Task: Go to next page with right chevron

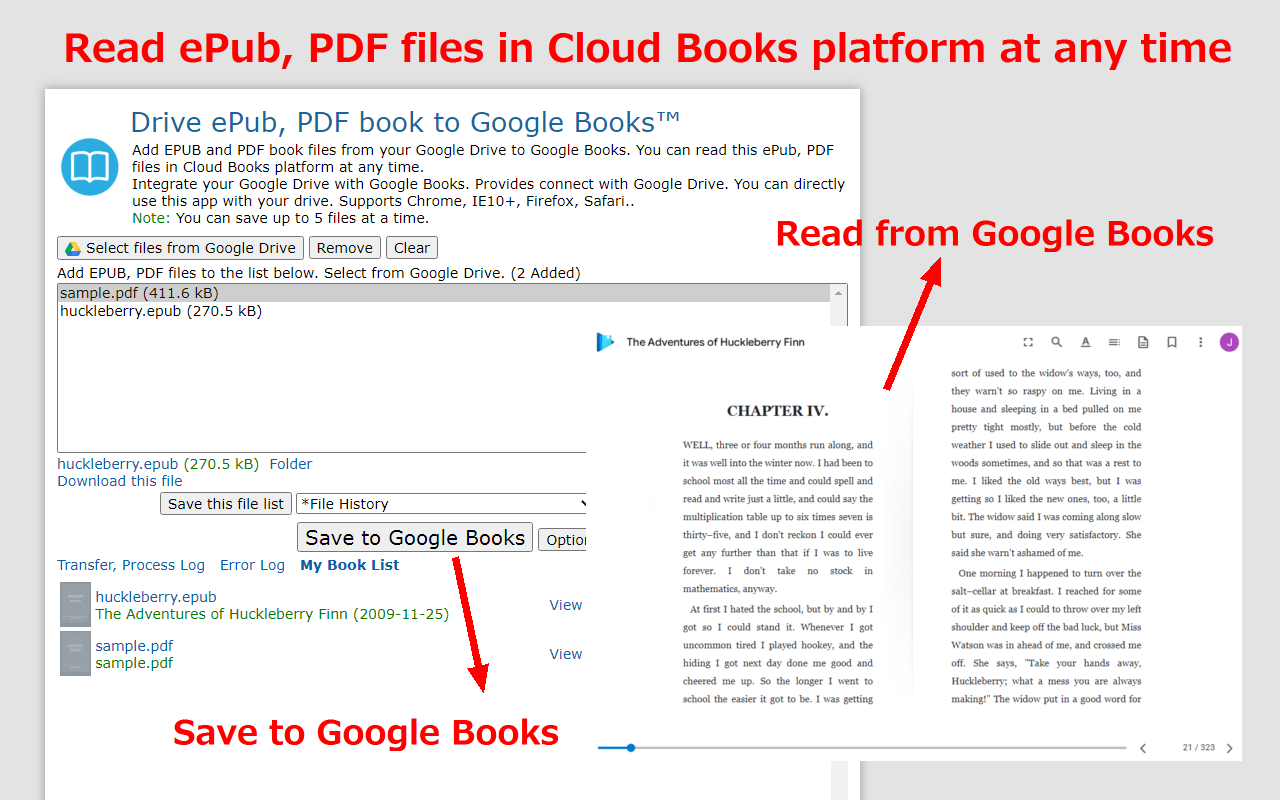Action: (1229, 748)
